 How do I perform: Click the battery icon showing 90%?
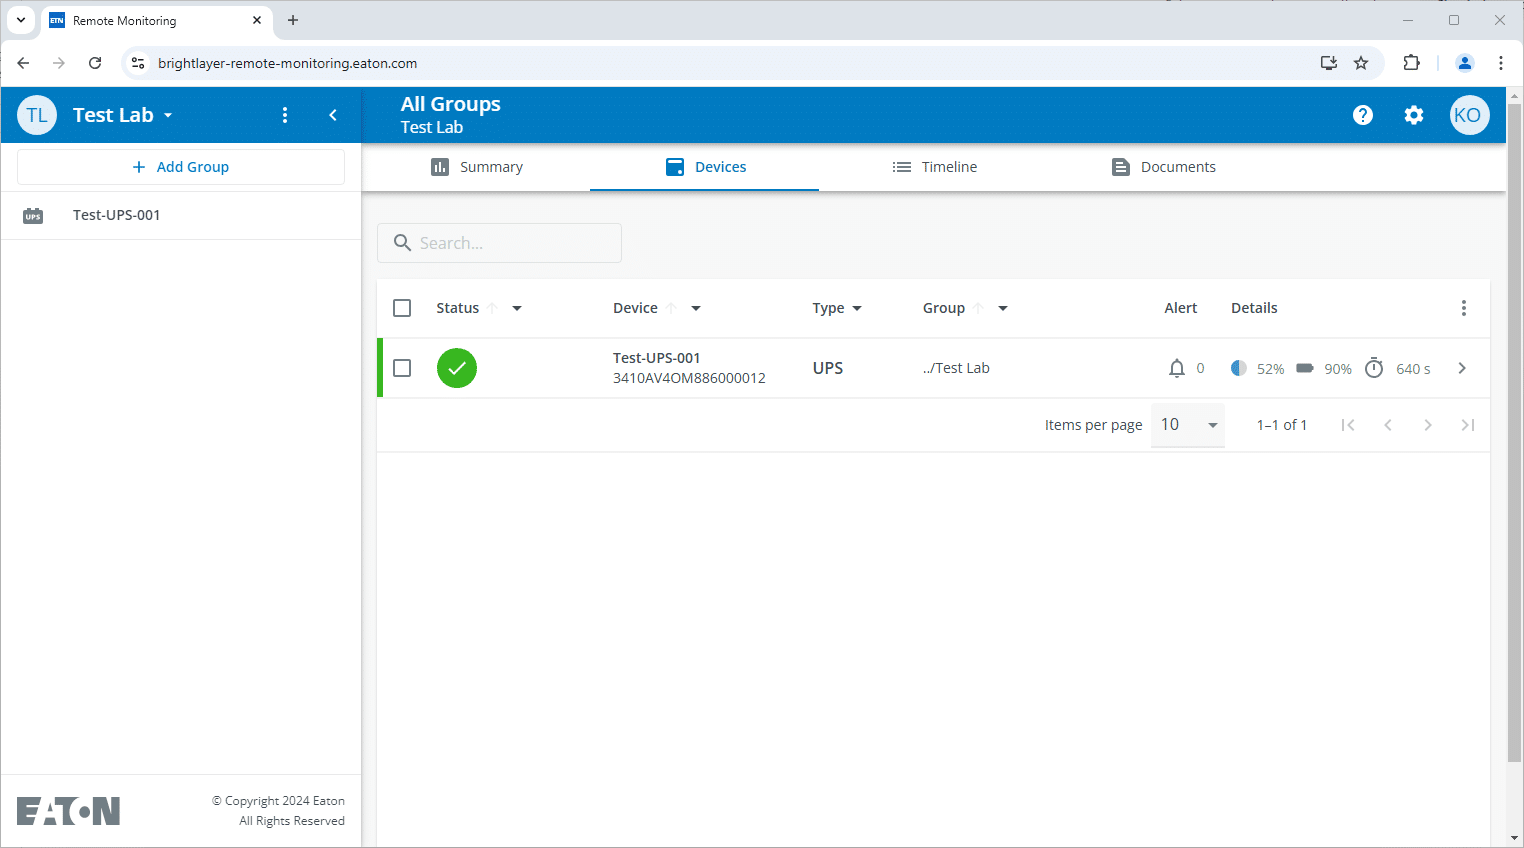click(1305, 368)
